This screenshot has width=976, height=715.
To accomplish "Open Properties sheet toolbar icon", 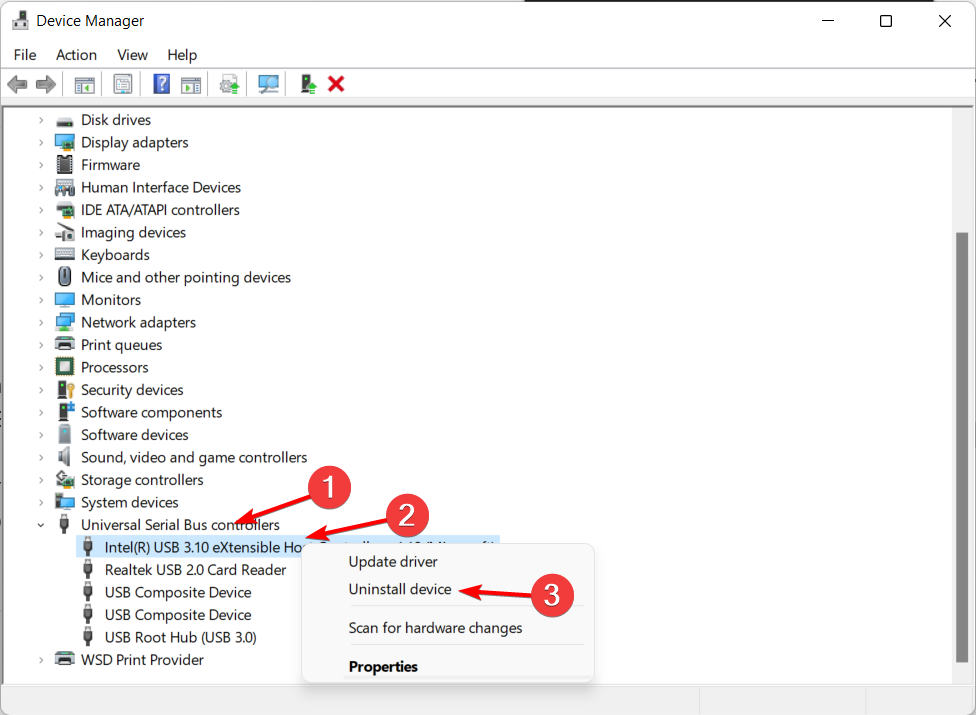I will point(123,84).
